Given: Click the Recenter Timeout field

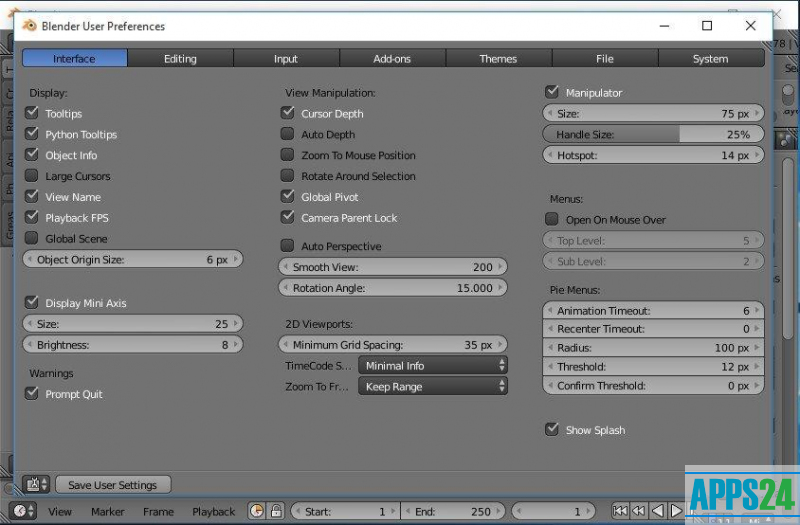Looking at the screenshot, I should 653,329.
